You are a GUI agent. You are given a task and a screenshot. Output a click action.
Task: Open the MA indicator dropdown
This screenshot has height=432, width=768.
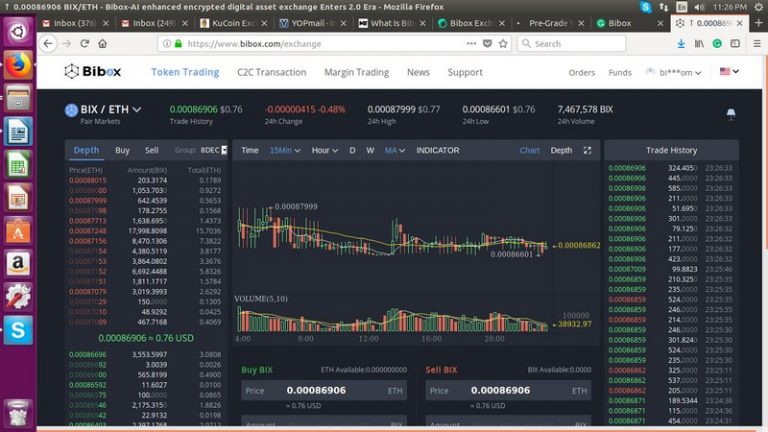(x=395, y=150)
